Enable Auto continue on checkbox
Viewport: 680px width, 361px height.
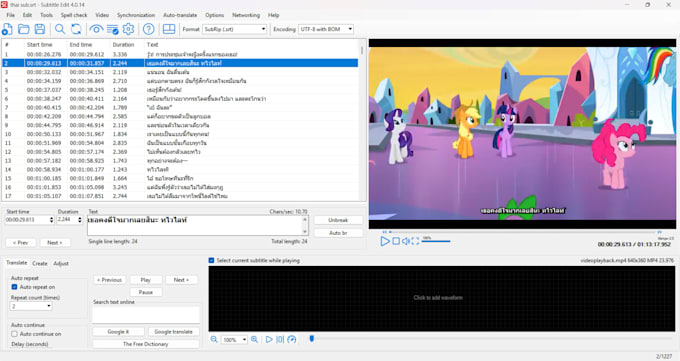(x=14, y=334)
